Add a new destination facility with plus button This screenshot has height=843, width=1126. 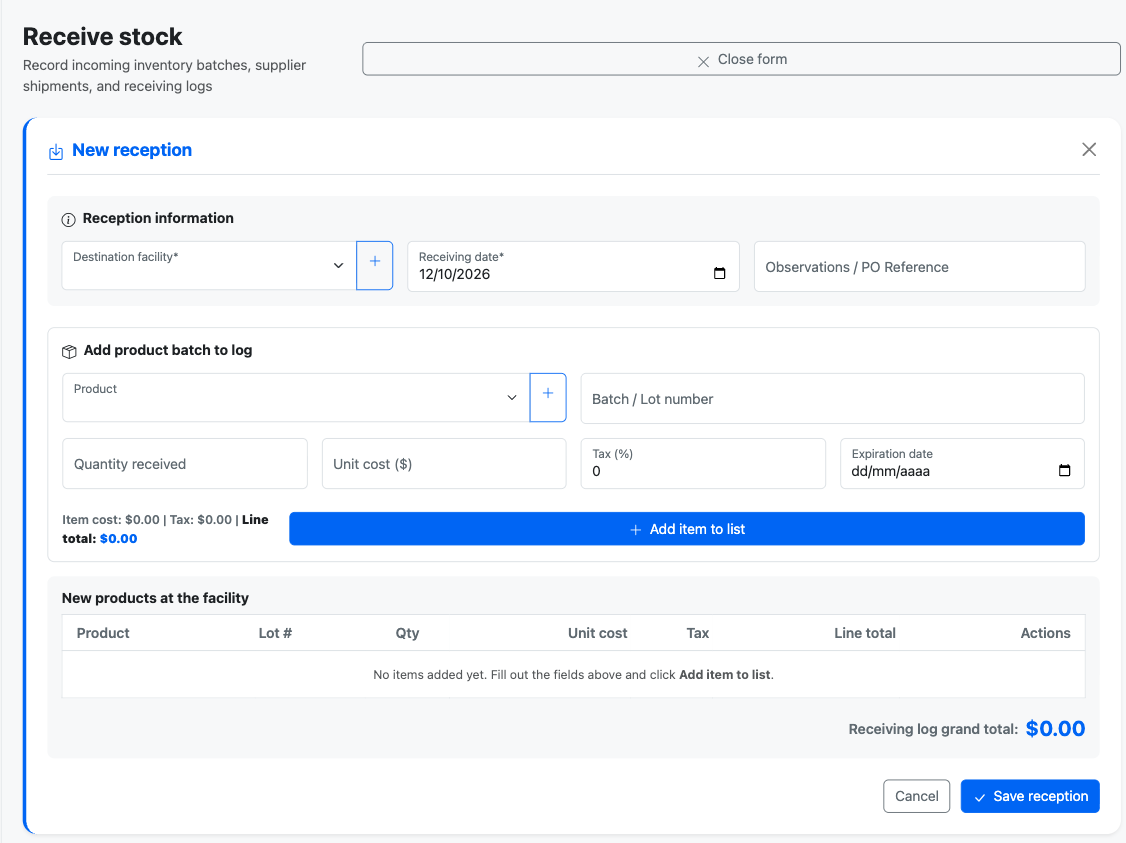[x=375, y=266]
